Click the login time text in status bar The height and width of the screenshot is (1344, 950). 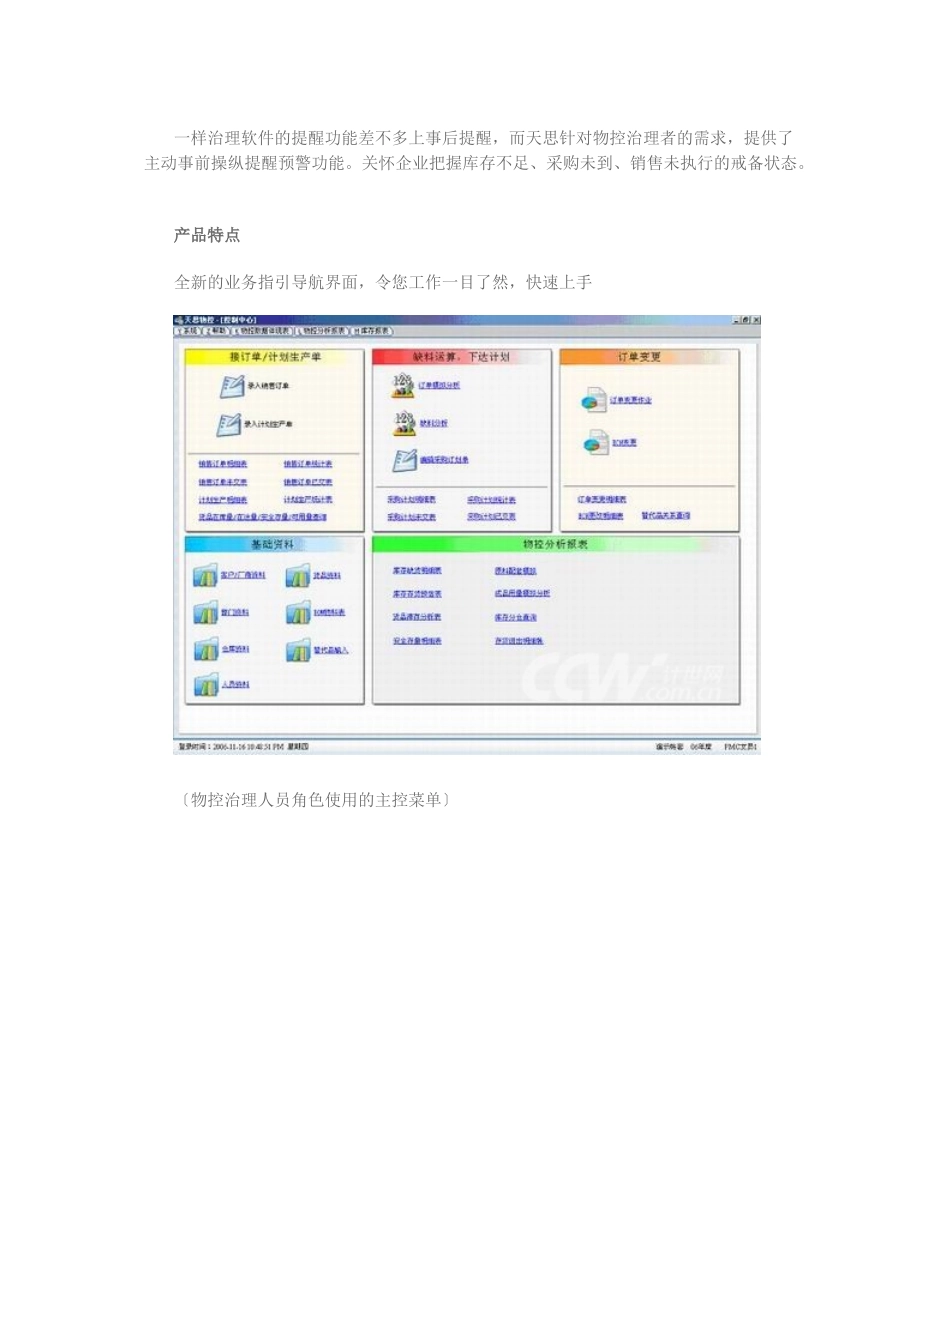242,746
